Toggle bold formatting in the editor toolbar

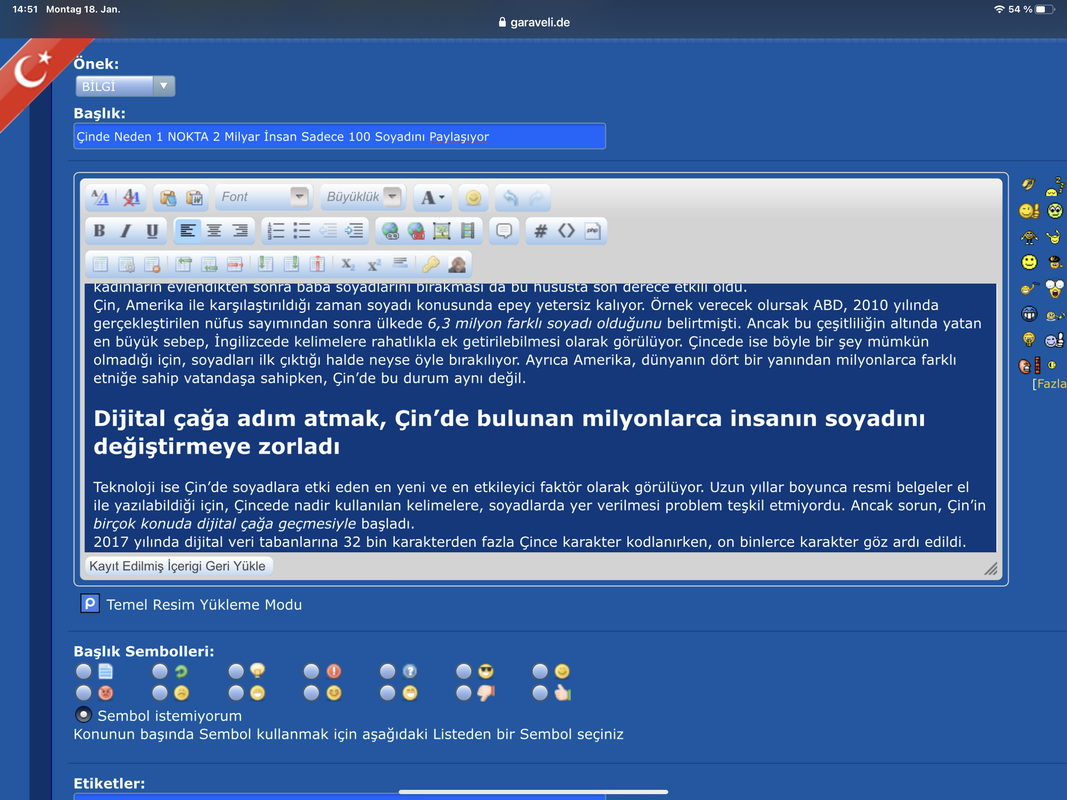click(99, 231)
